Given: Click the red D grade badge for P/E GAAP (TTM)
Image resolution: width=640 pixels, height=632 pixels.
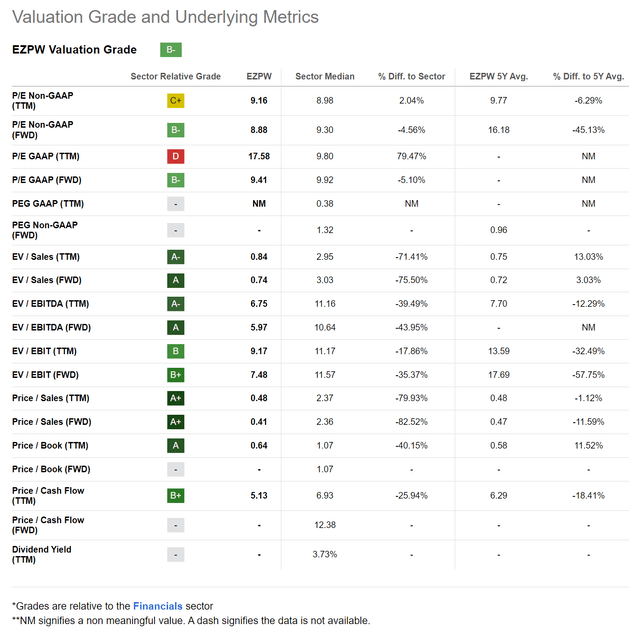Looking at the screenshot, I should 176,156.
